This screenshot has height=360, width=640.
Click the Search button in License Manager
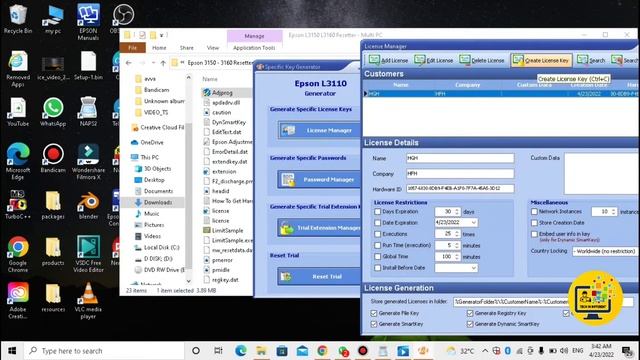(591, 60)
